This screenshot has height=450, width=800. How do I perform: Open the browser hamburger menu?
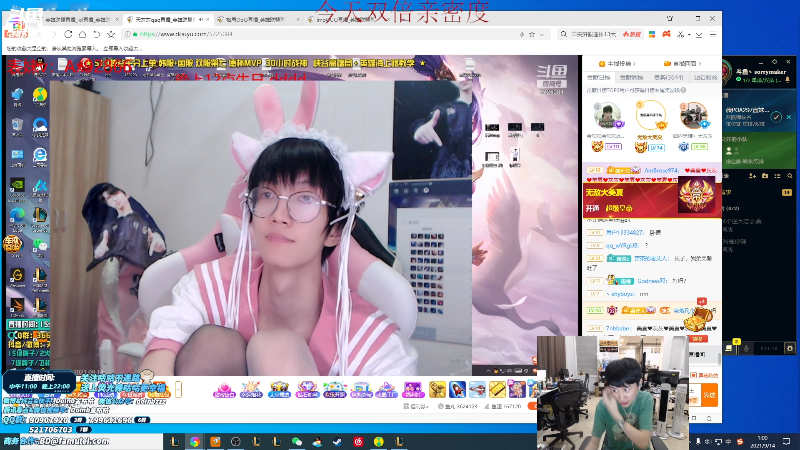point(713,34)
